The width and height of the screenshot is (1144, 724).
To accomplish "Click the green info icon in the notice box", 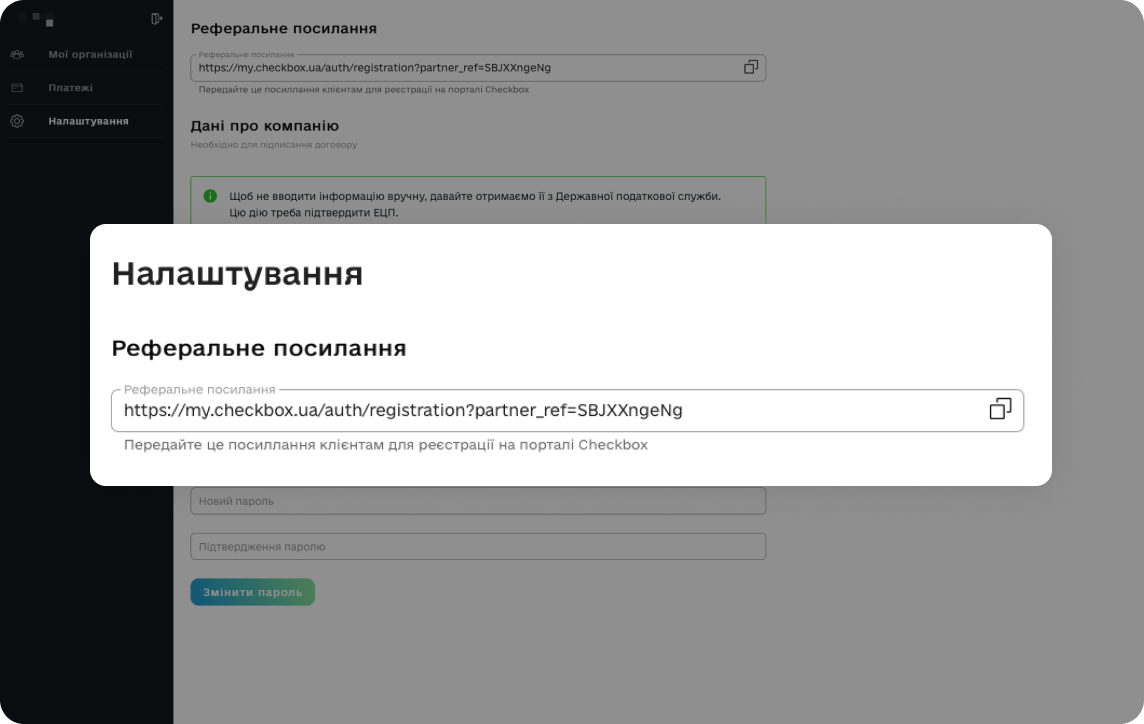I will coord(210,196).
